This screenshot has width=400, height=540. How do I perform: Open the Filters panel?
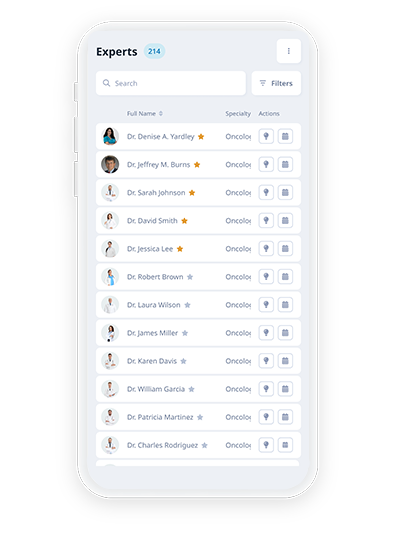coord(276,83)
